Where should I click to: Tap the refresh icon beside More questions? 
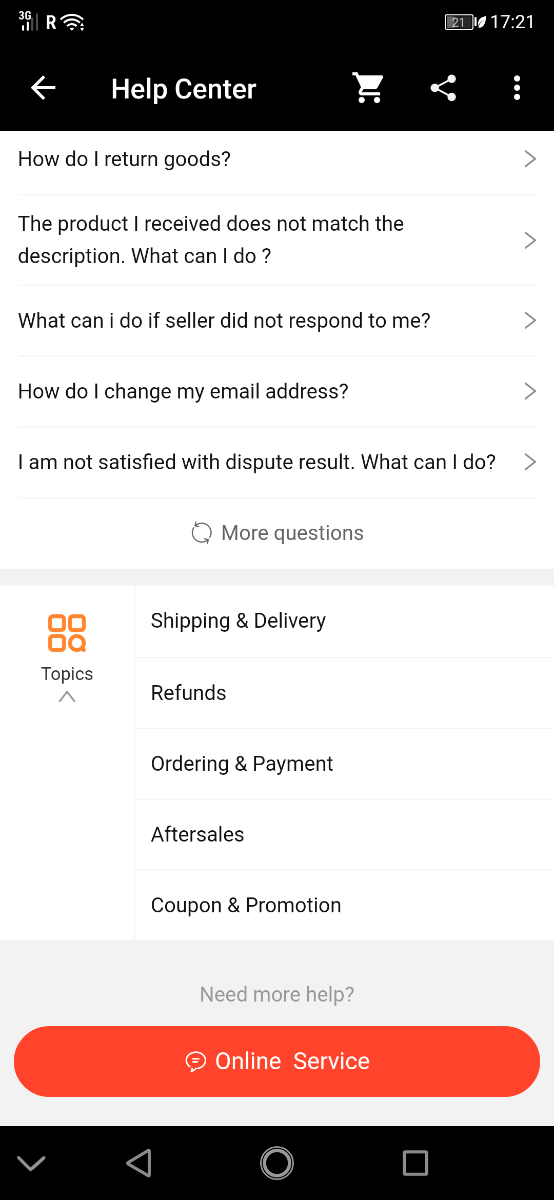coord(202,533)
